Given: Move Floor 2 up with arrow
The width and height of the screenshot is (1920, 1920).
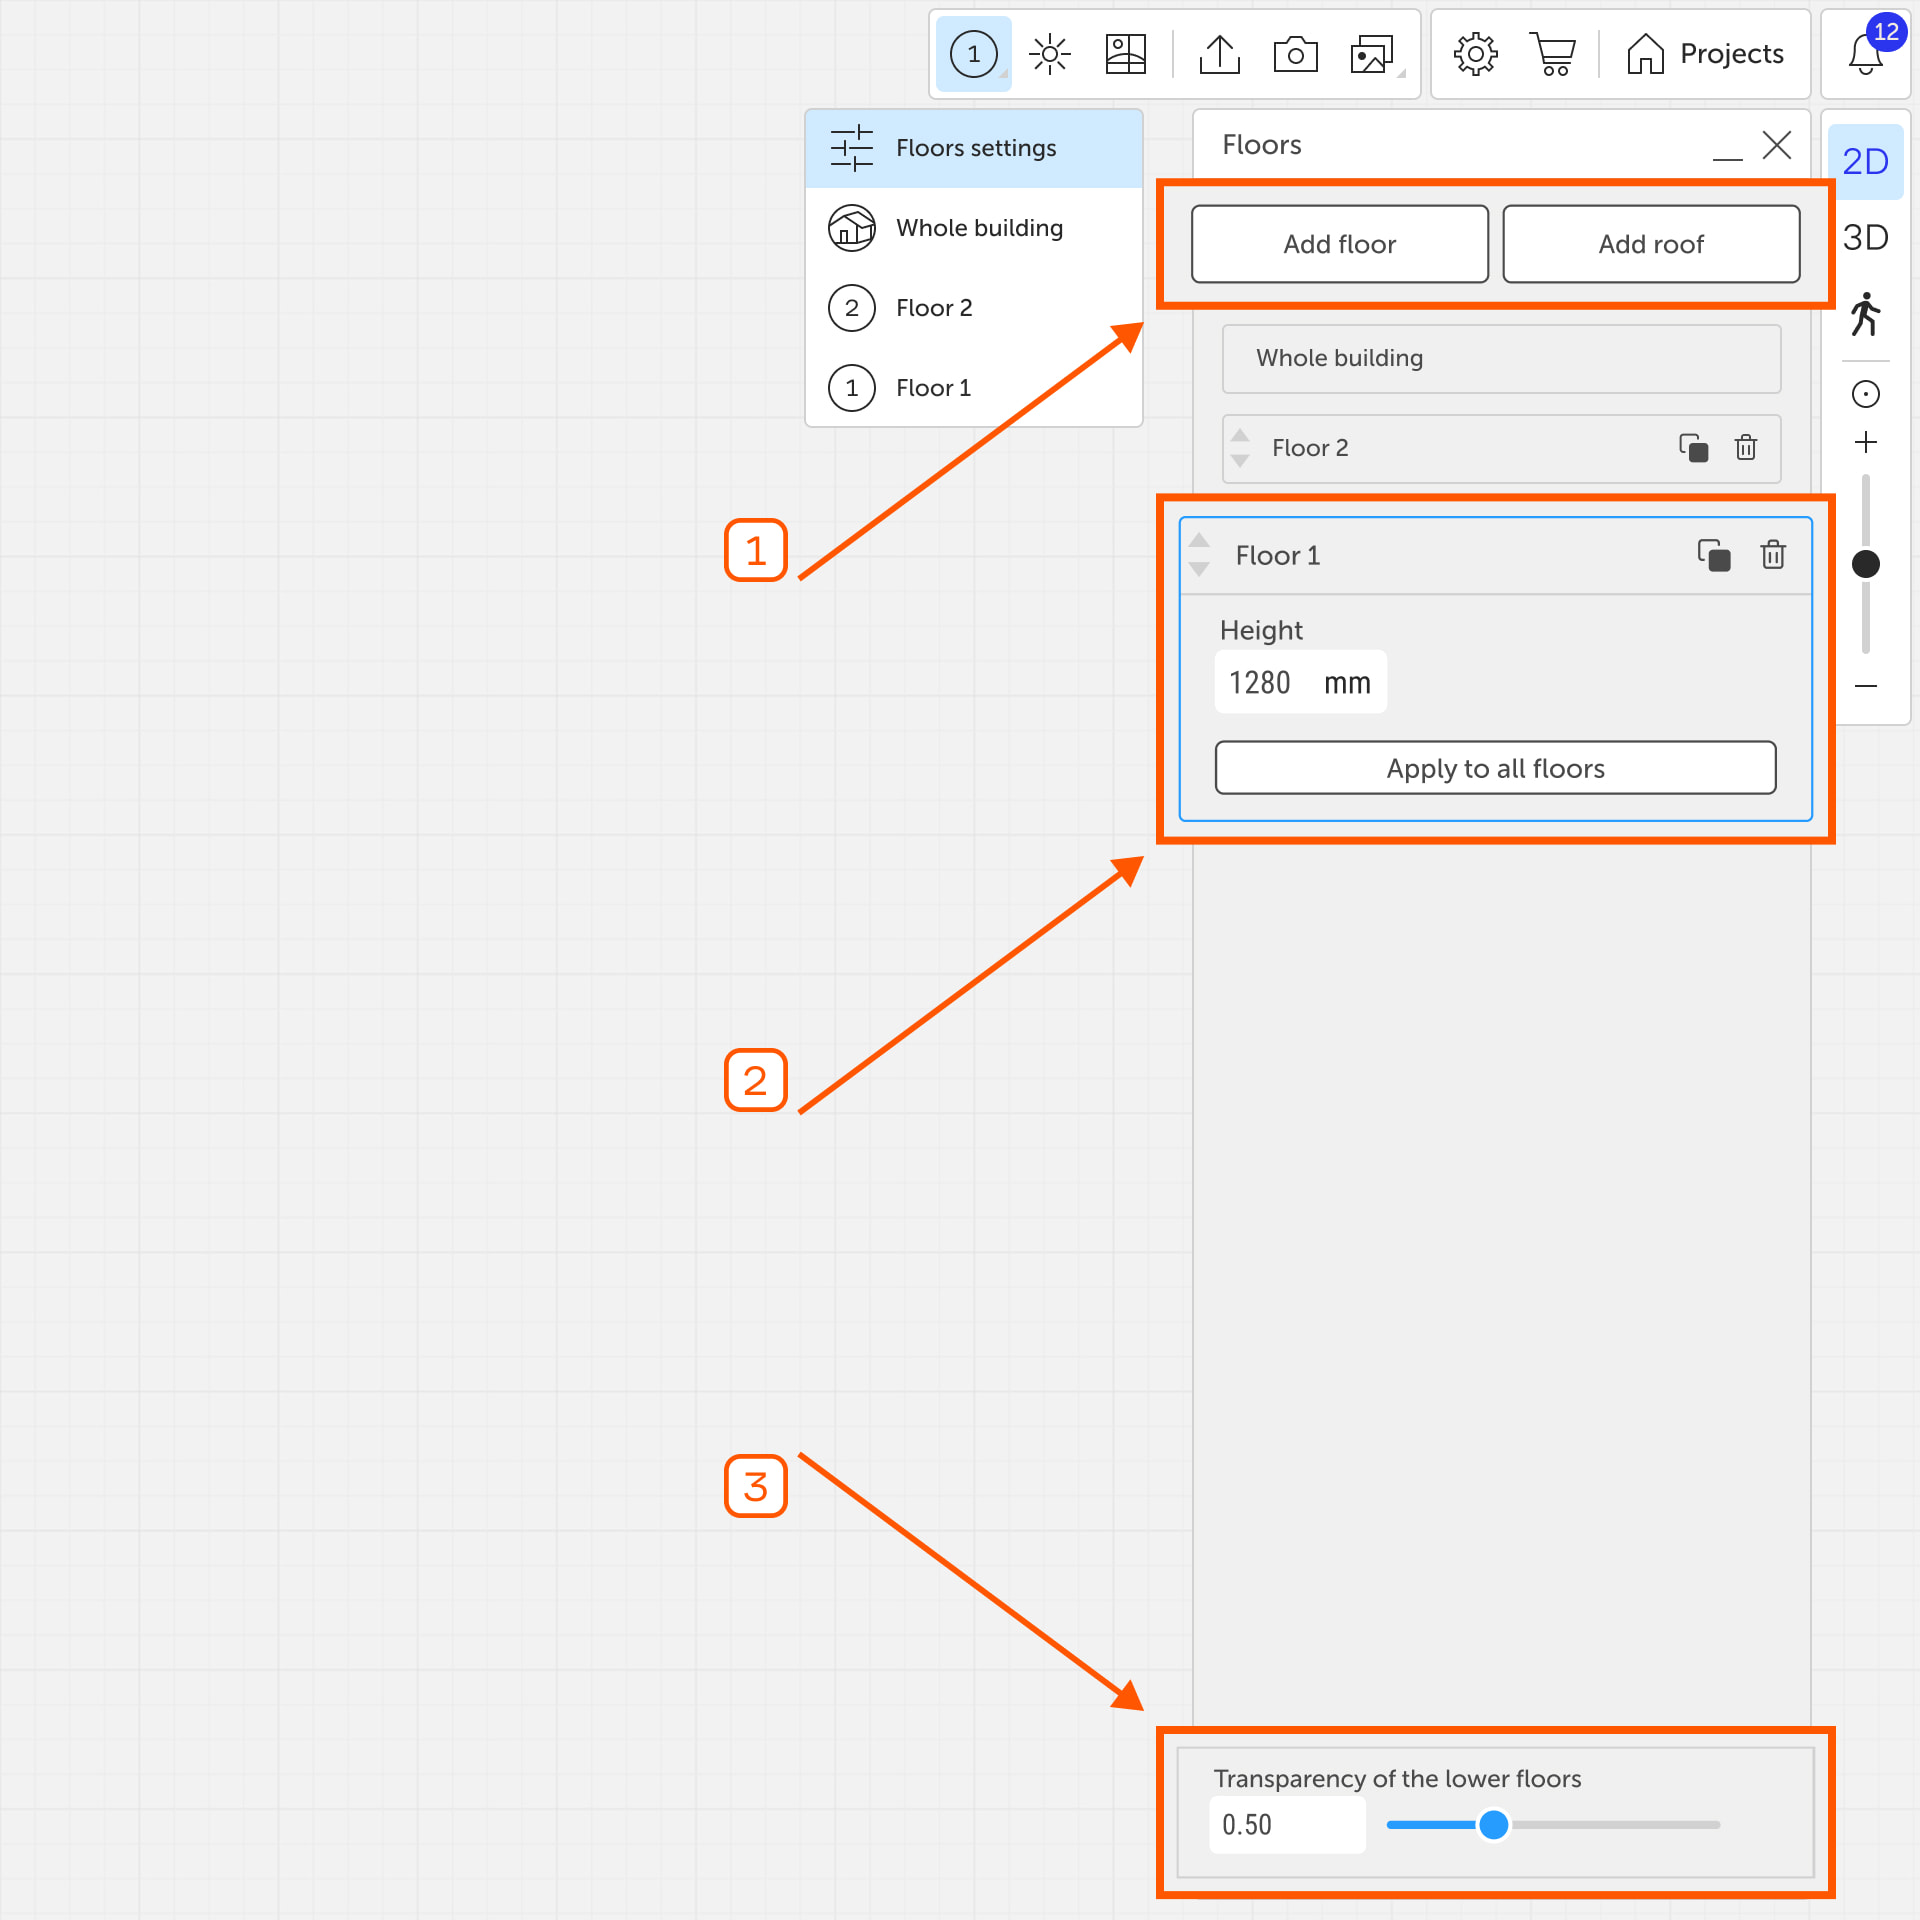Looking at the screenshot, I should (1240, 435).
